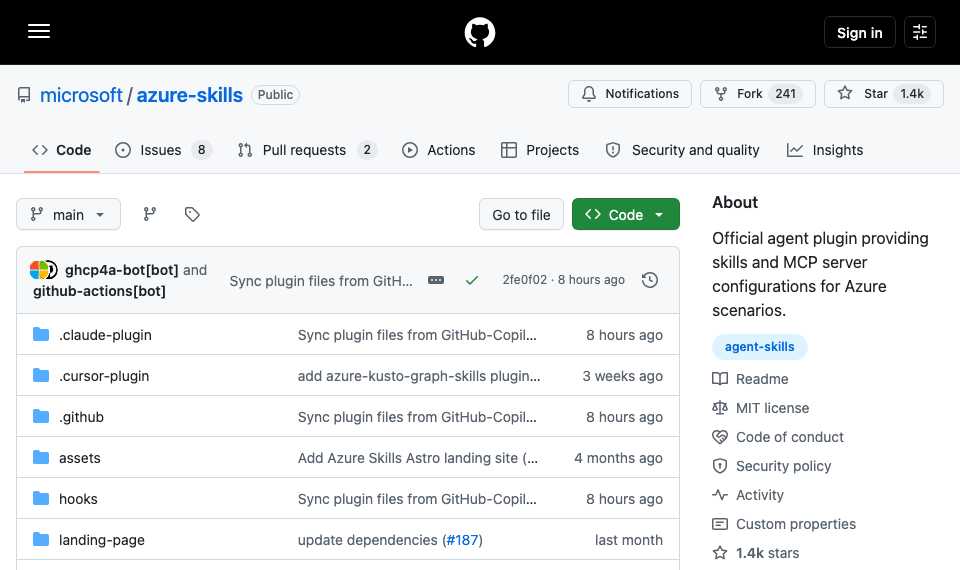Screen dimensions: 960x570
Task: Click the hooks row commit message
Action: pyautogui.click(x=417, y=499)
